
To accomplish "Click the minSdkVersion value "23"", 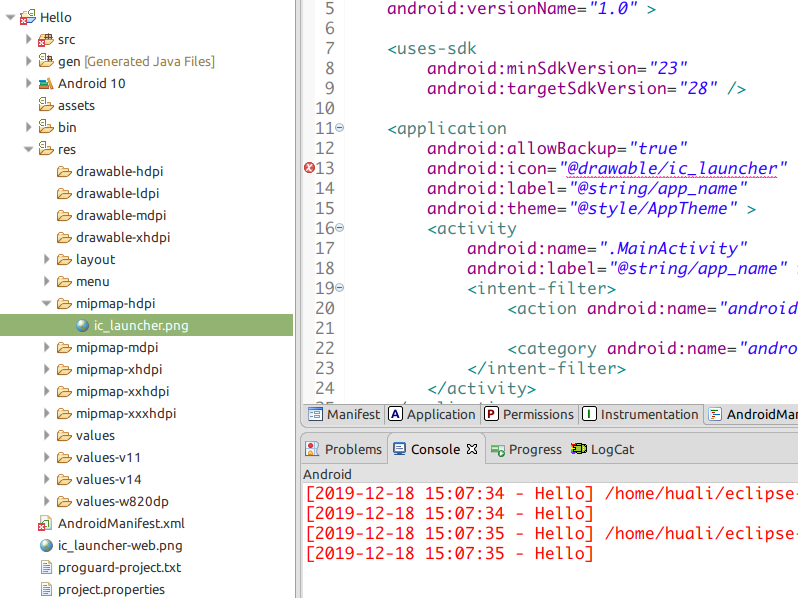I will pyautogui.click(x=668, y=68).
